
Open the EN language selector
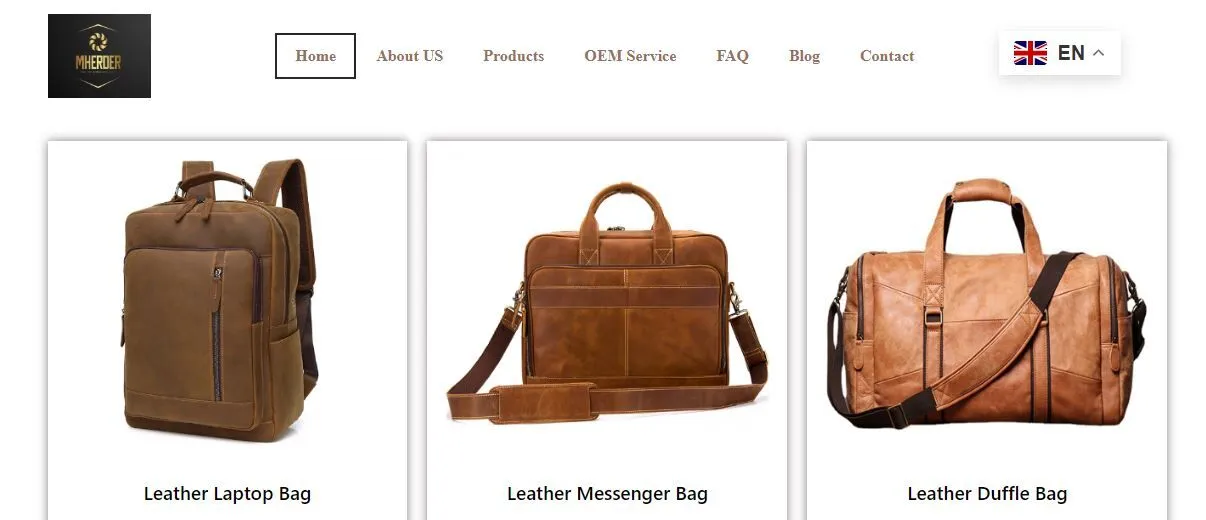(x=1059, y=53)
